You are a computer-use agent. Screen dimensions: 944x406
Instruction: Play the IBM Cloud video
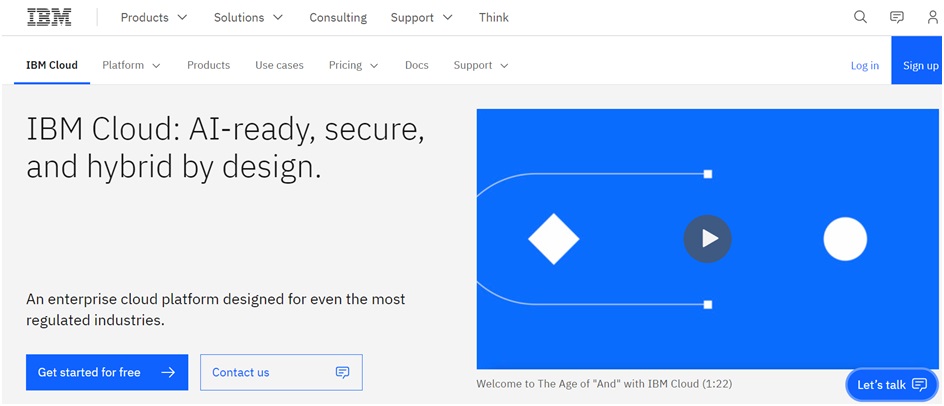707,239
